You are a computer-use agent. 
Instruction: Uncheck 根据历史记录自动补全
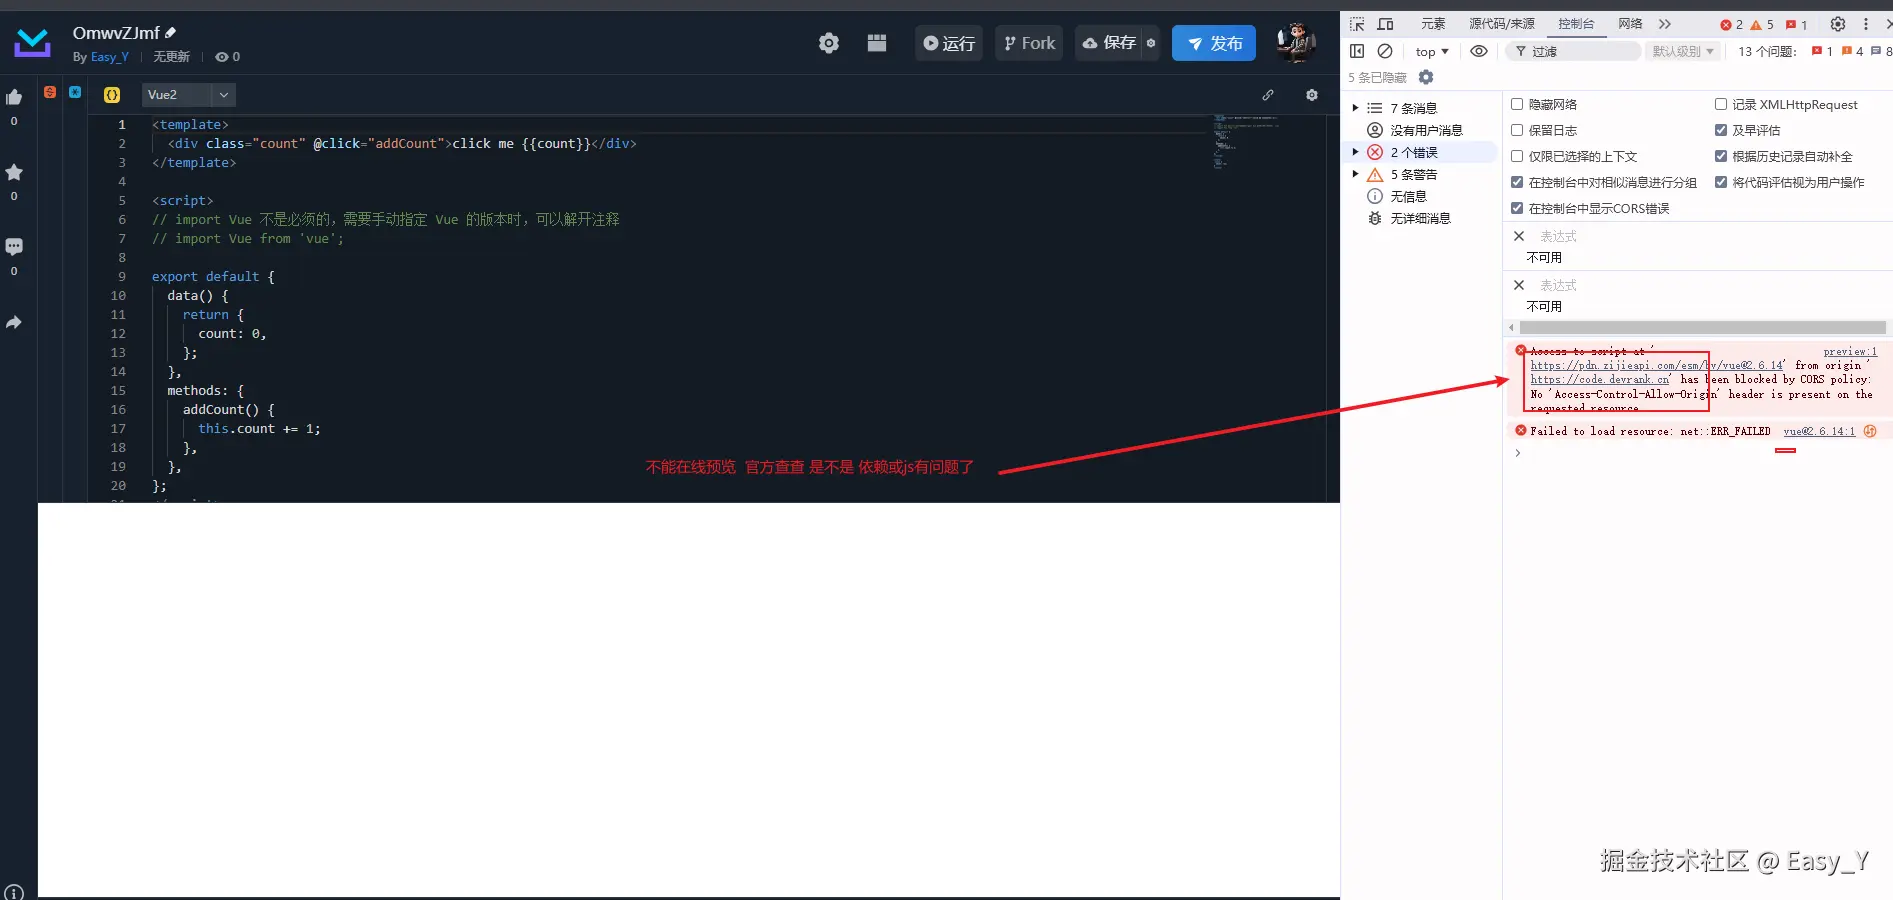coord(1721,156)
